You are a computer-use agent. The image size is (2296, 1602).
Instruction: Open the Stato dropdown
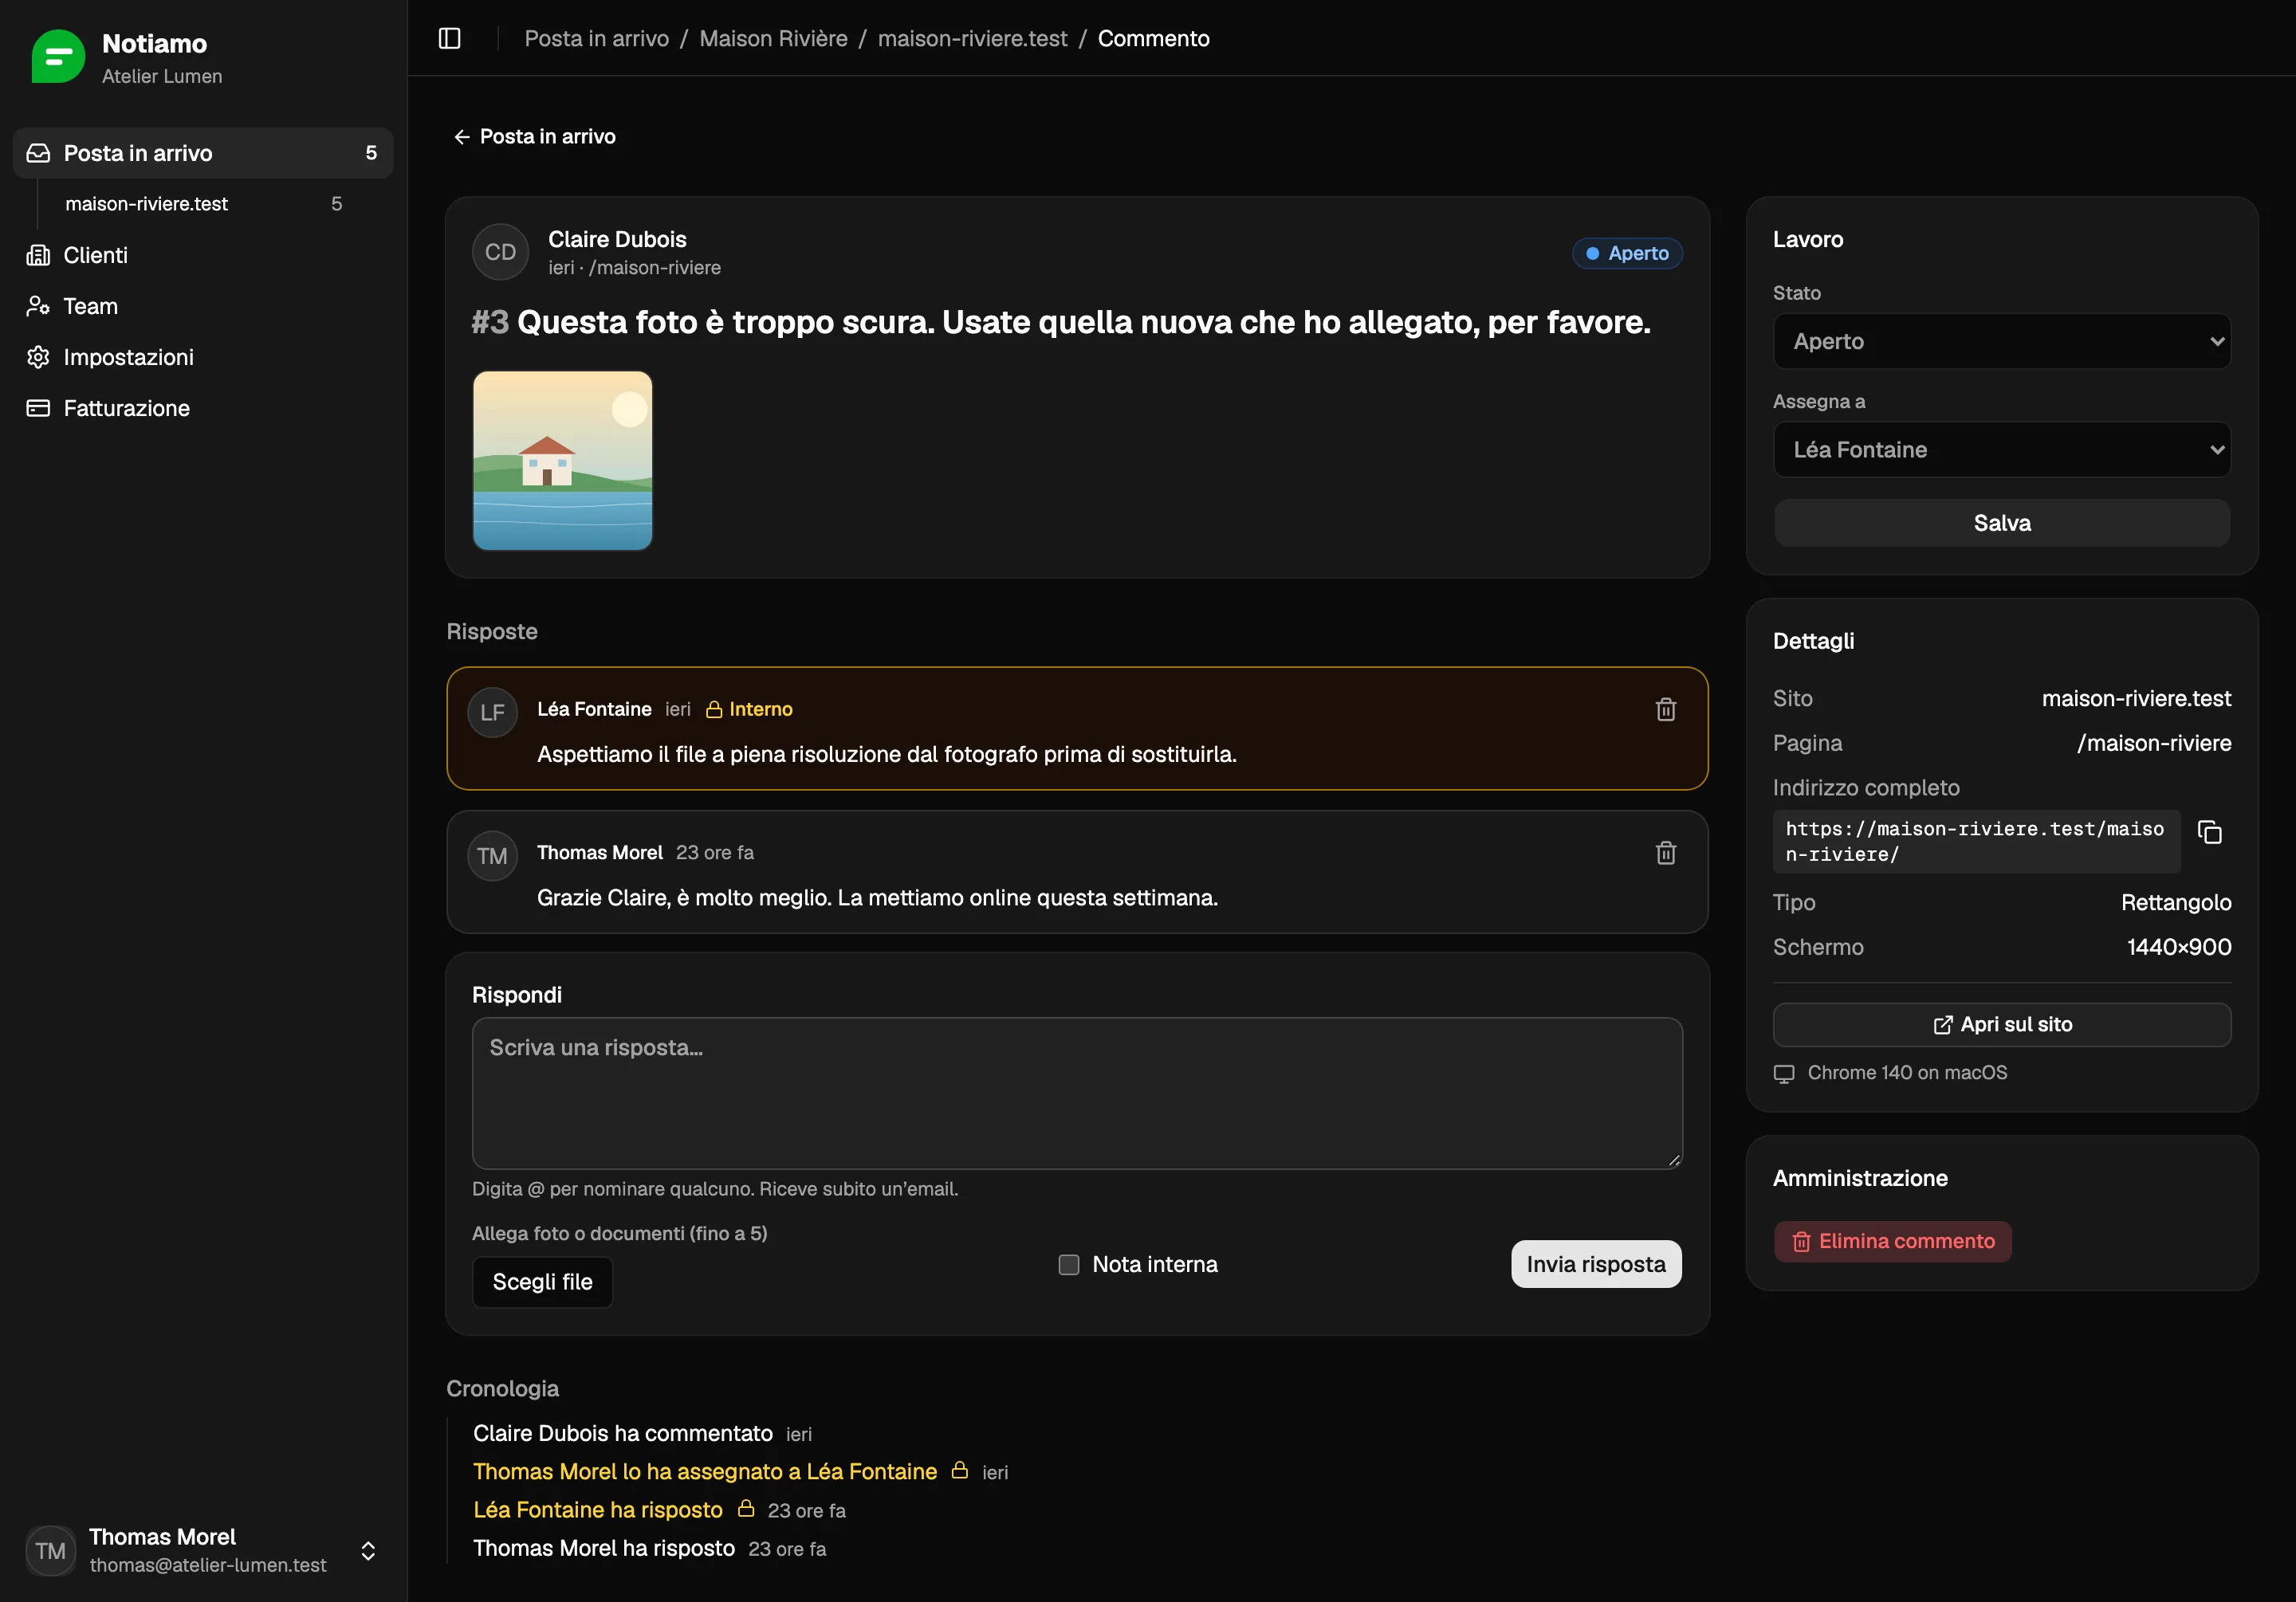(2002, 341)
